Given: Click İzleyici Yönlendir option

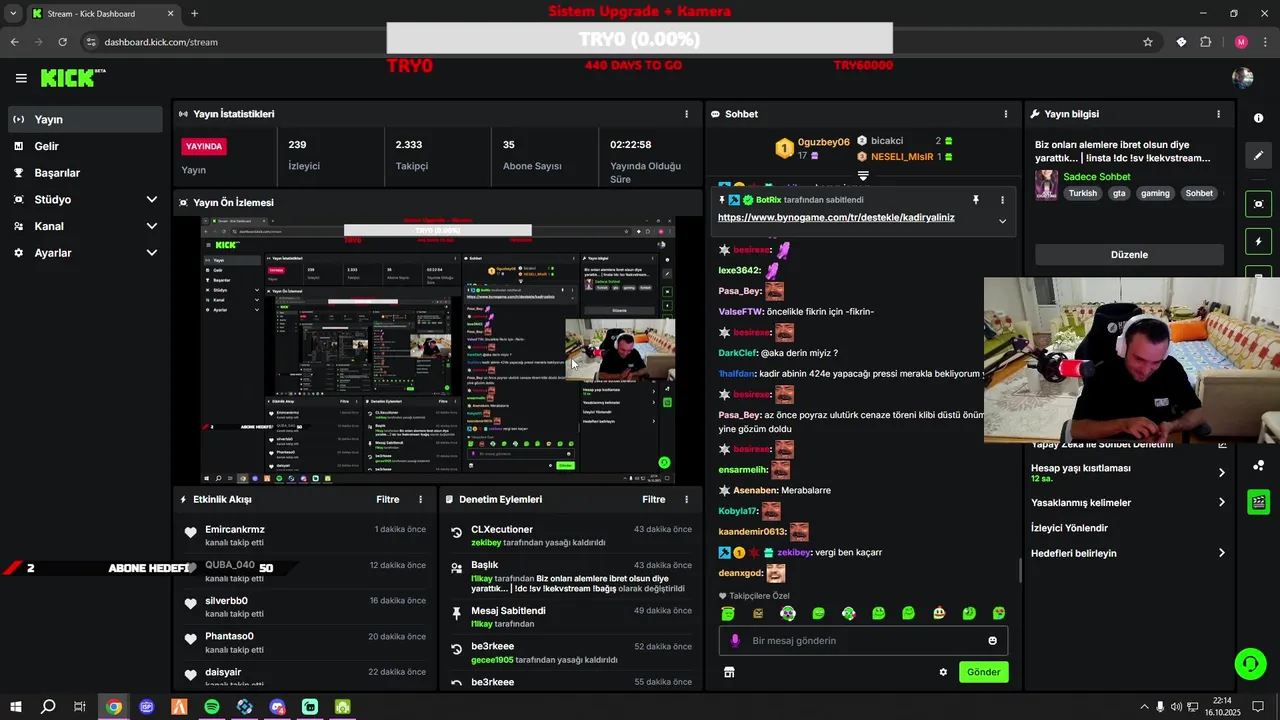Looking at the screenshot, I should (1069, 528).
